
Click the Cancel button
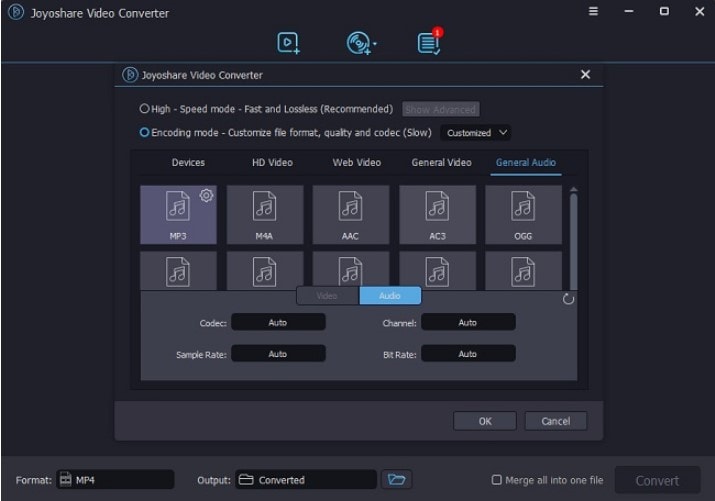[x=555, y=421]
